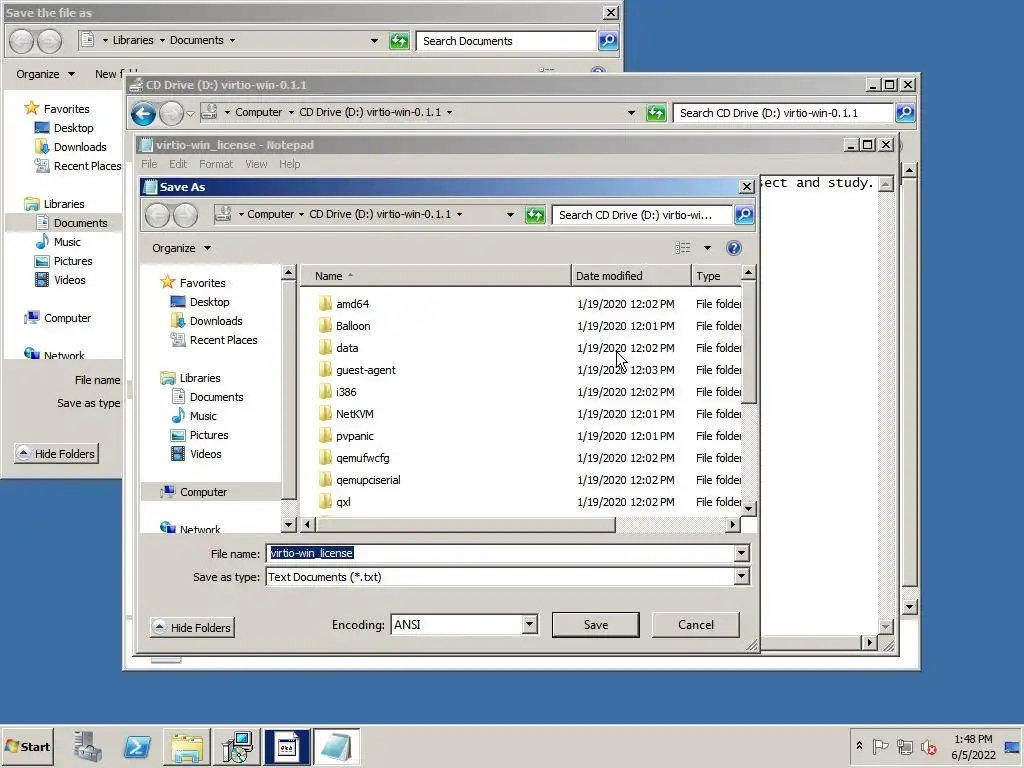This screenshot has width=1024, height=768.
Task: Refresh the CD Drive explorer window
Action: (656, 113)
